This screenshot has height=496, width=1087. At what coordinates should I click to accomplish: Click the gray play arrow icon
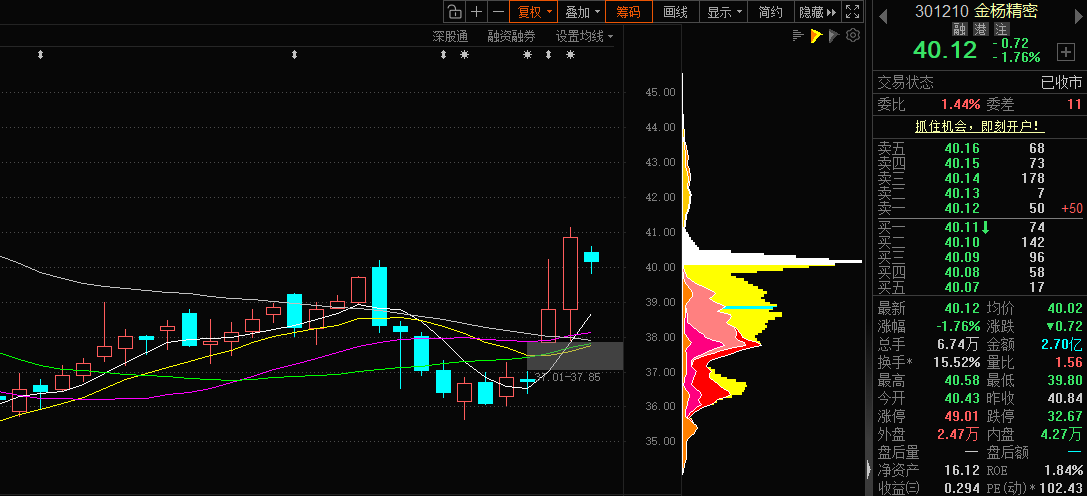834,35
